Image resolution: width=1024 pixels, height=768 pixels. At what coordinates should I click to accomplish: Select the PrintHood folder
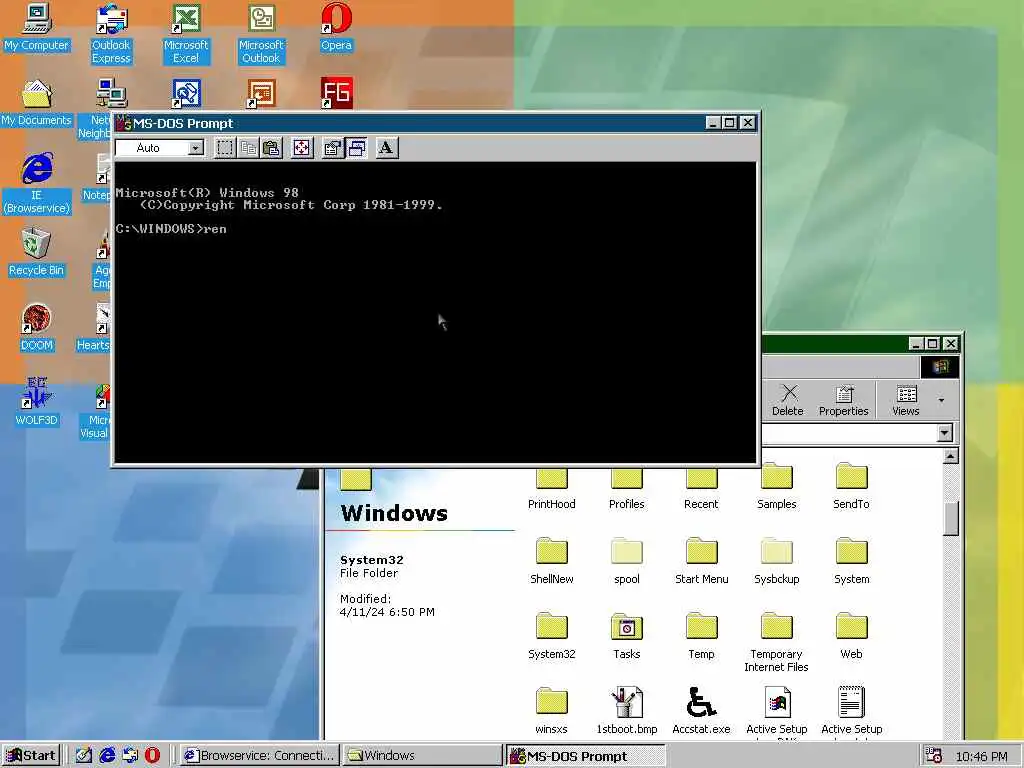point(552,489)
